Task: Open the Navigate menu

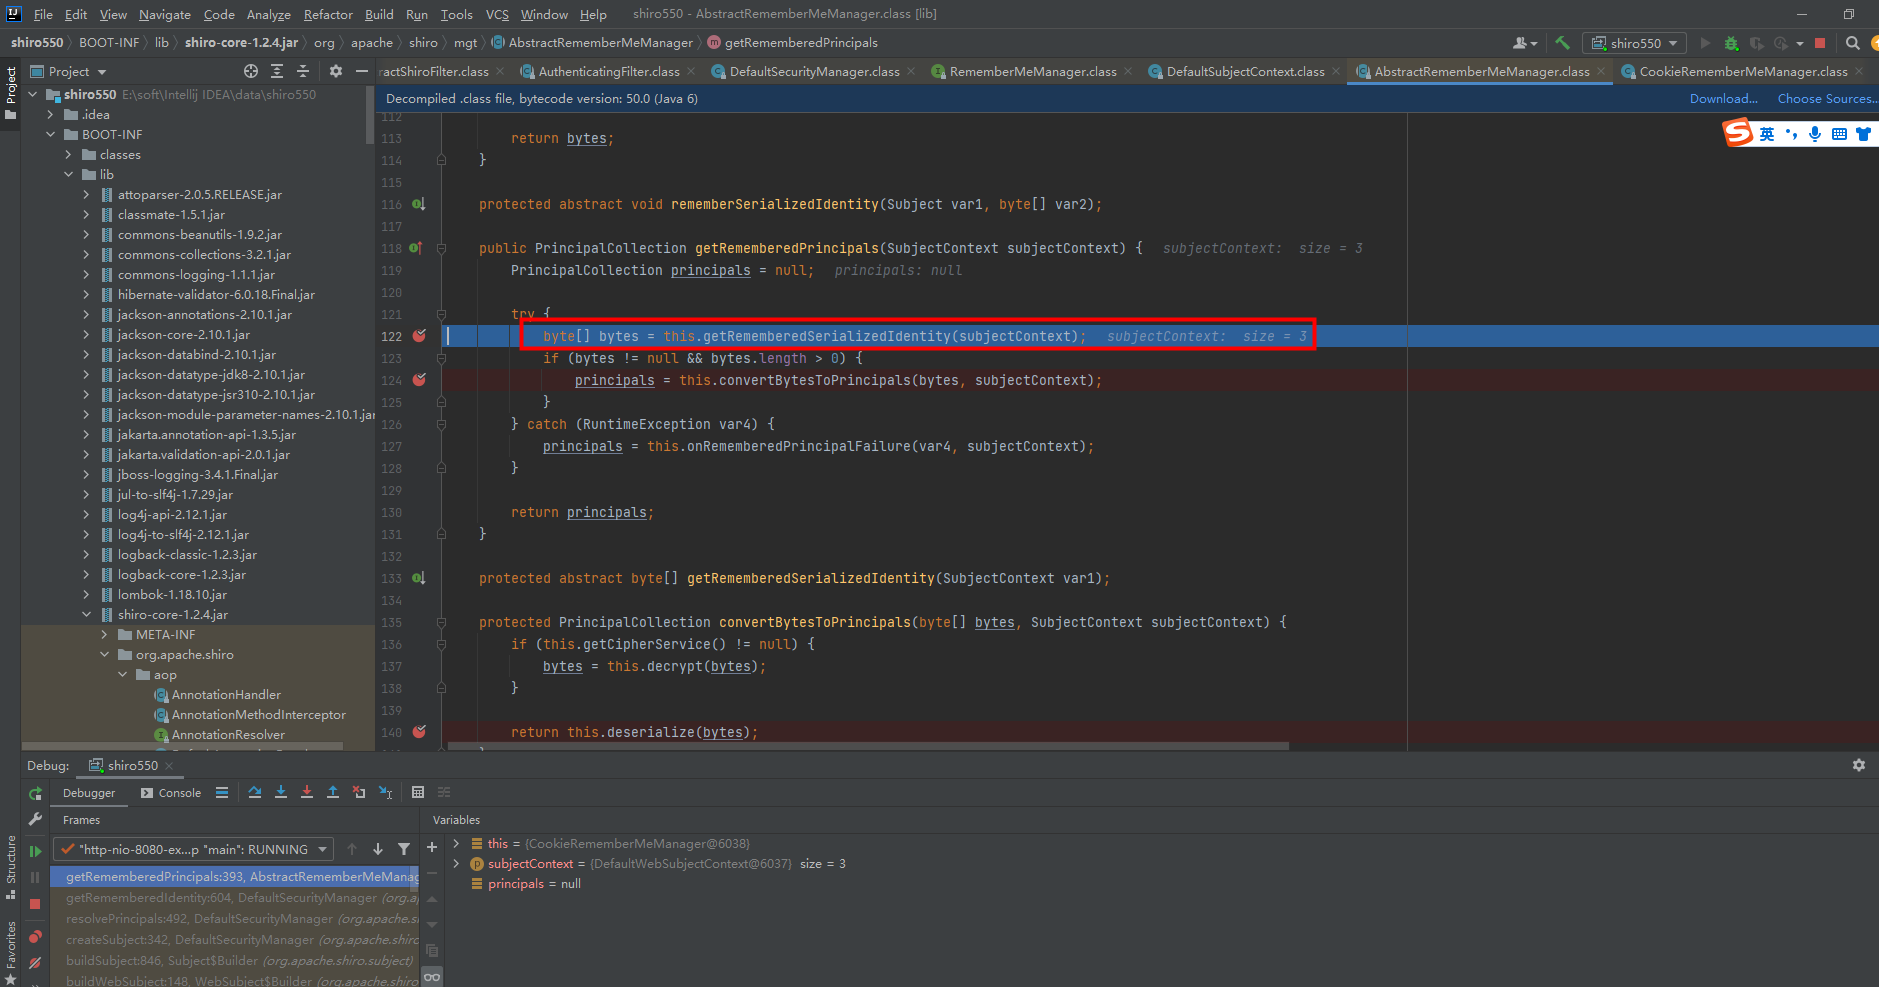Action: (x=164, y=14)
